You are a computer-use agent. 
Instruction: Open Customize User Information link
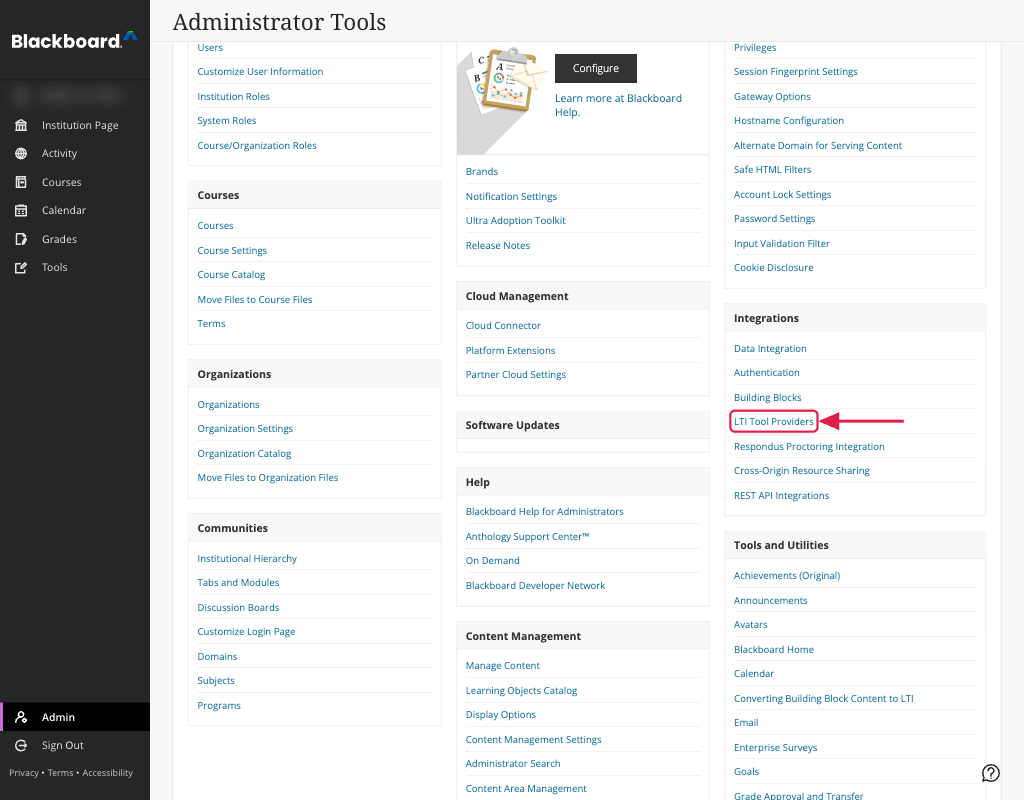pyautogui.click(x=260, y=72)
